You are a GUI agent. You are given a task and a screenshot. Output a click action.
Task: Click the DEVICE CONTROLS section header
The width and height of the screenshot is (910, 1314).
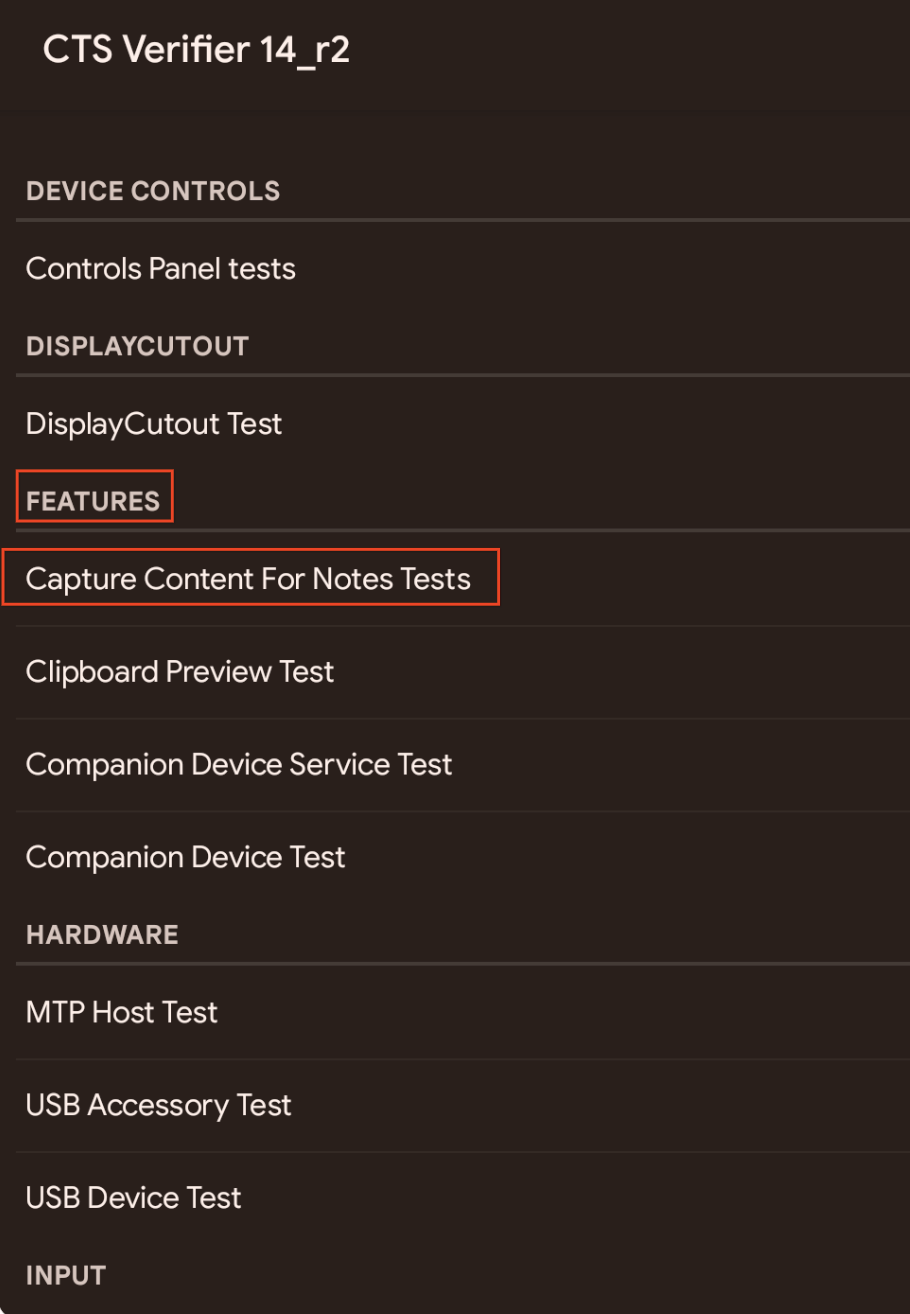pyautogui.click(x=153, y=191)
